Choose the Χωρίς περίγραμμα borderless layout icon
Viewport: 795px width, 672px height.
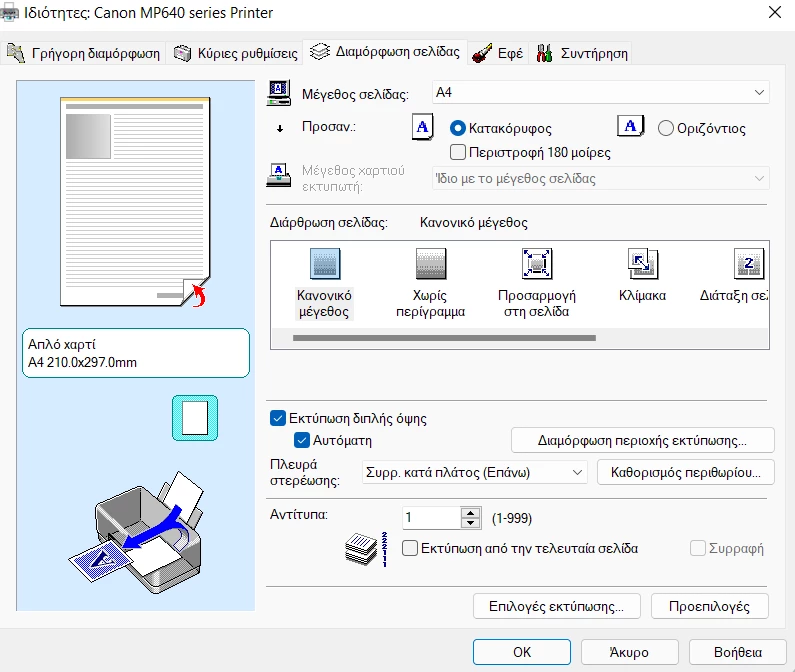(430, 263)
